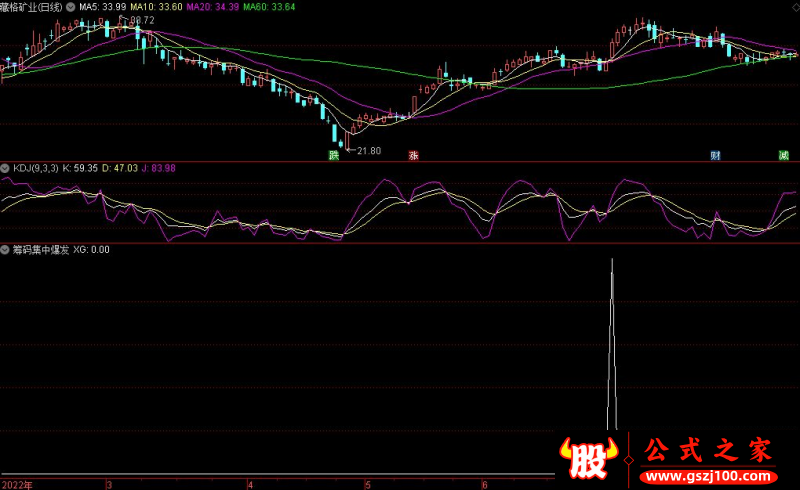
Task: Expand the KDJ(9,3,3) indicator dropdown arrow
Action: (x=5, y=168)
